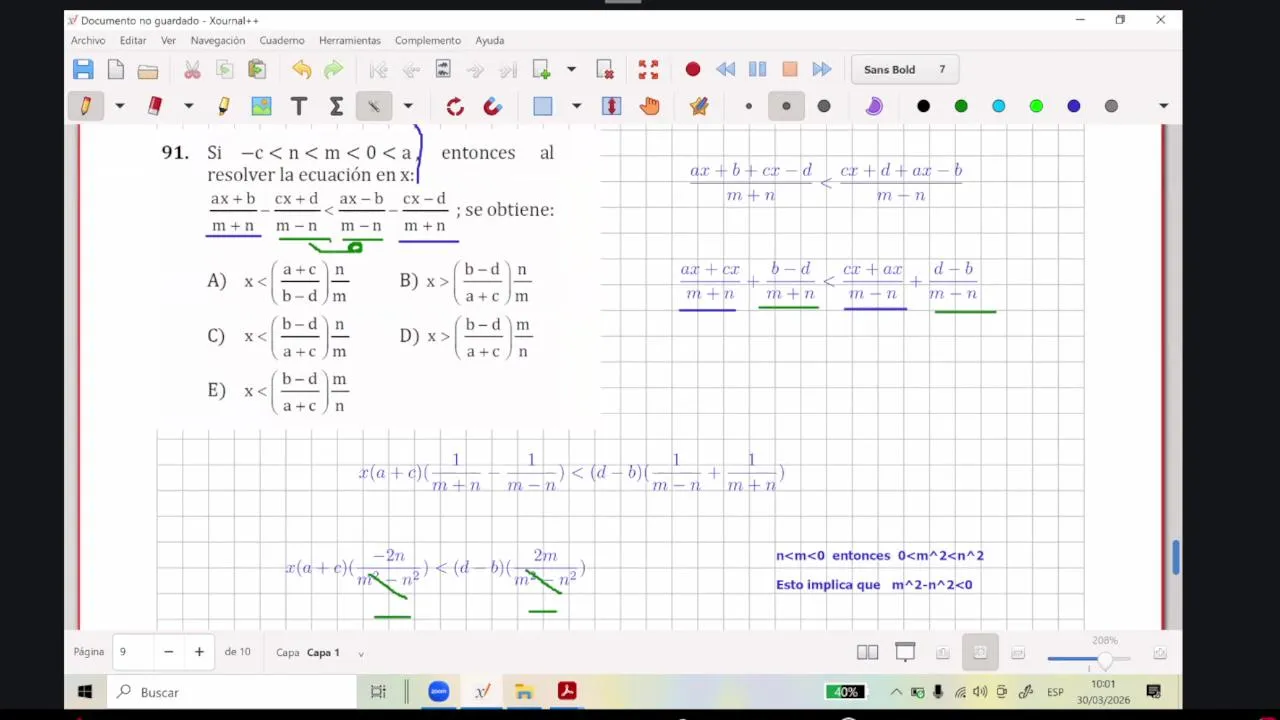Screen dimensions: 1280x720
Task: Toggle paired pages view
Action: click(867, 652)
